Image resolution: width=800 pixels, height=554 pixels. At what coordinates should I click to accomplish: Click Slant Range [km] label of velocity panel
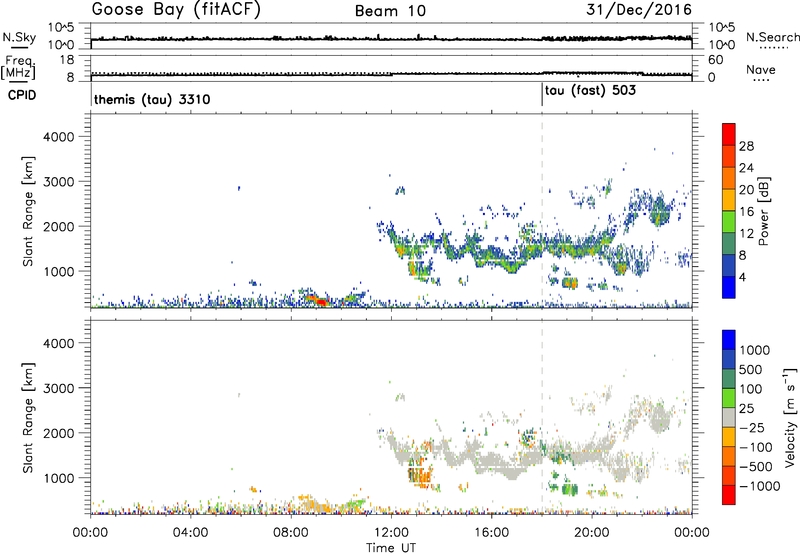pyautogui.click(x=28, y=418)
